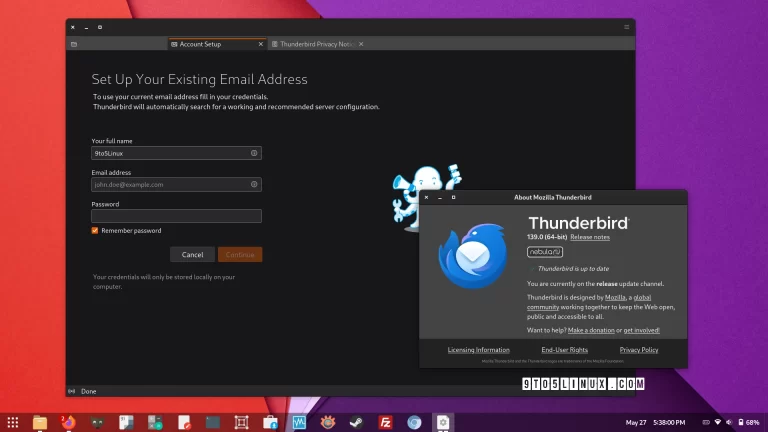Open the app grid launcher
Viewport: 768px width, 432px height.
tap(11, 422)
